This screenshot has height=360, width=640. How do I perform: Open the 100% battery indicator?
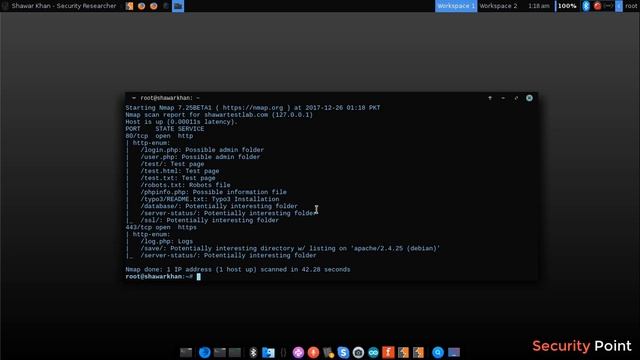pyautogui.click(x=567, y=6)
